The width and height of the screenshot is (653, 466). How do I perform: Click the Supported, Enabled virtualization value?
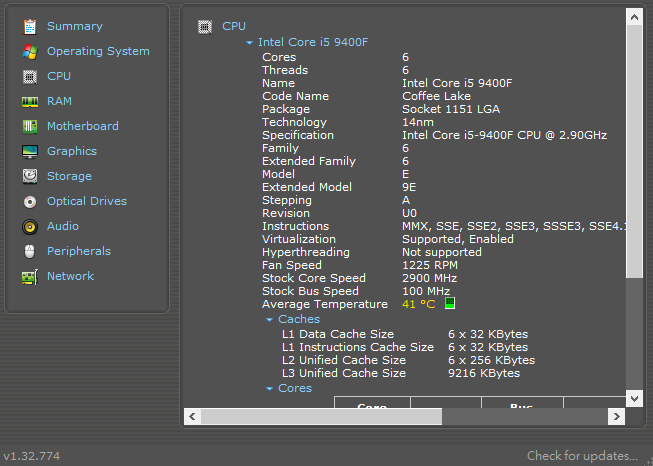[x=457, y=239]
